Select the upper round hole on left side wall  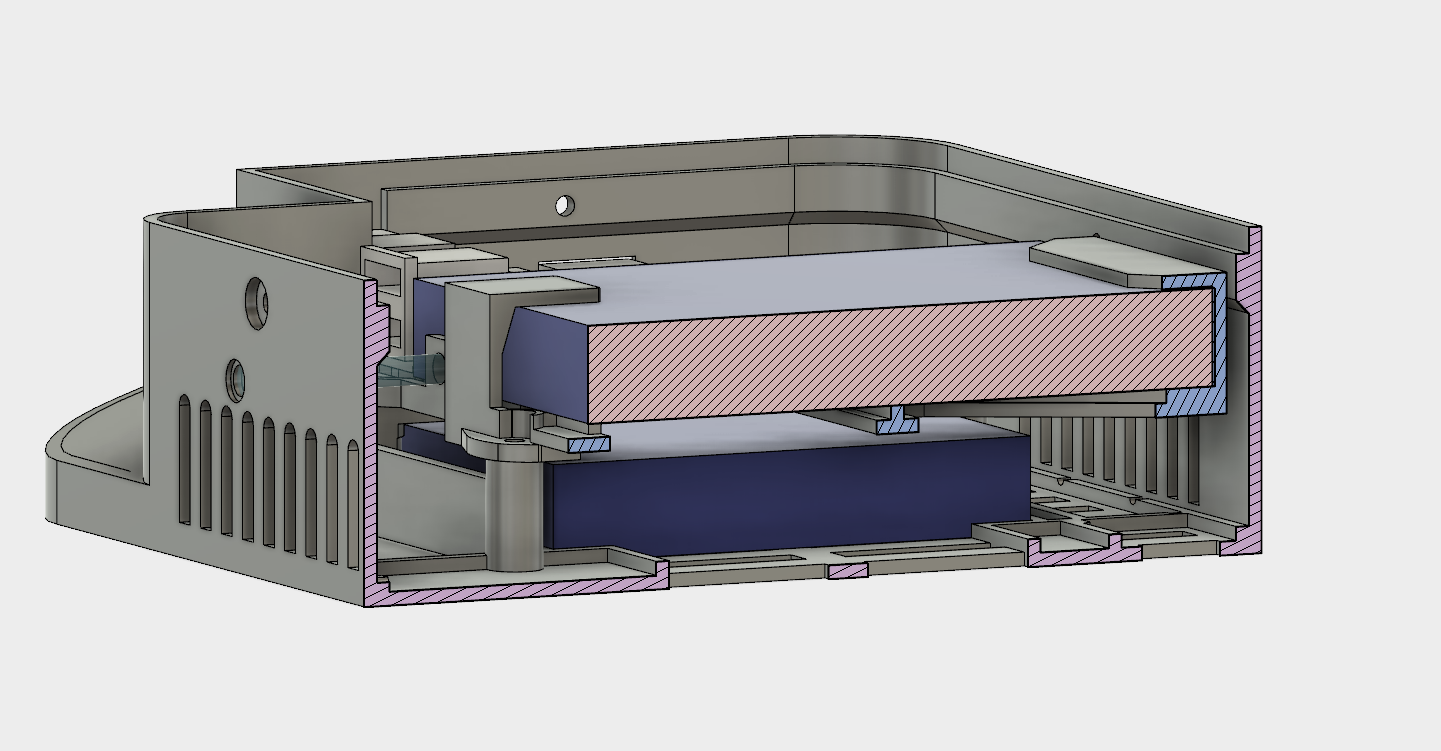(x=257, y=303)
